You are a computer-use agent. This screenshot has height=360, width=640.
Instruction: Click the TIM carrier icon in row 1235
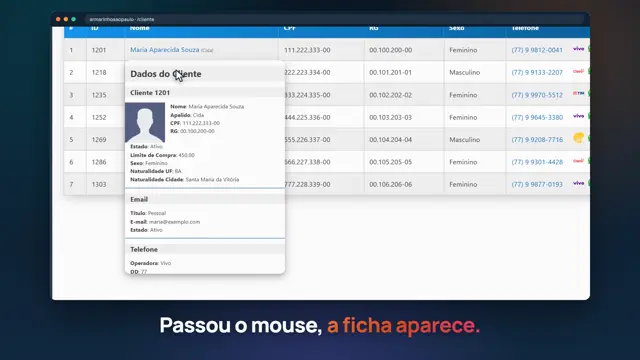coord(578,93)
